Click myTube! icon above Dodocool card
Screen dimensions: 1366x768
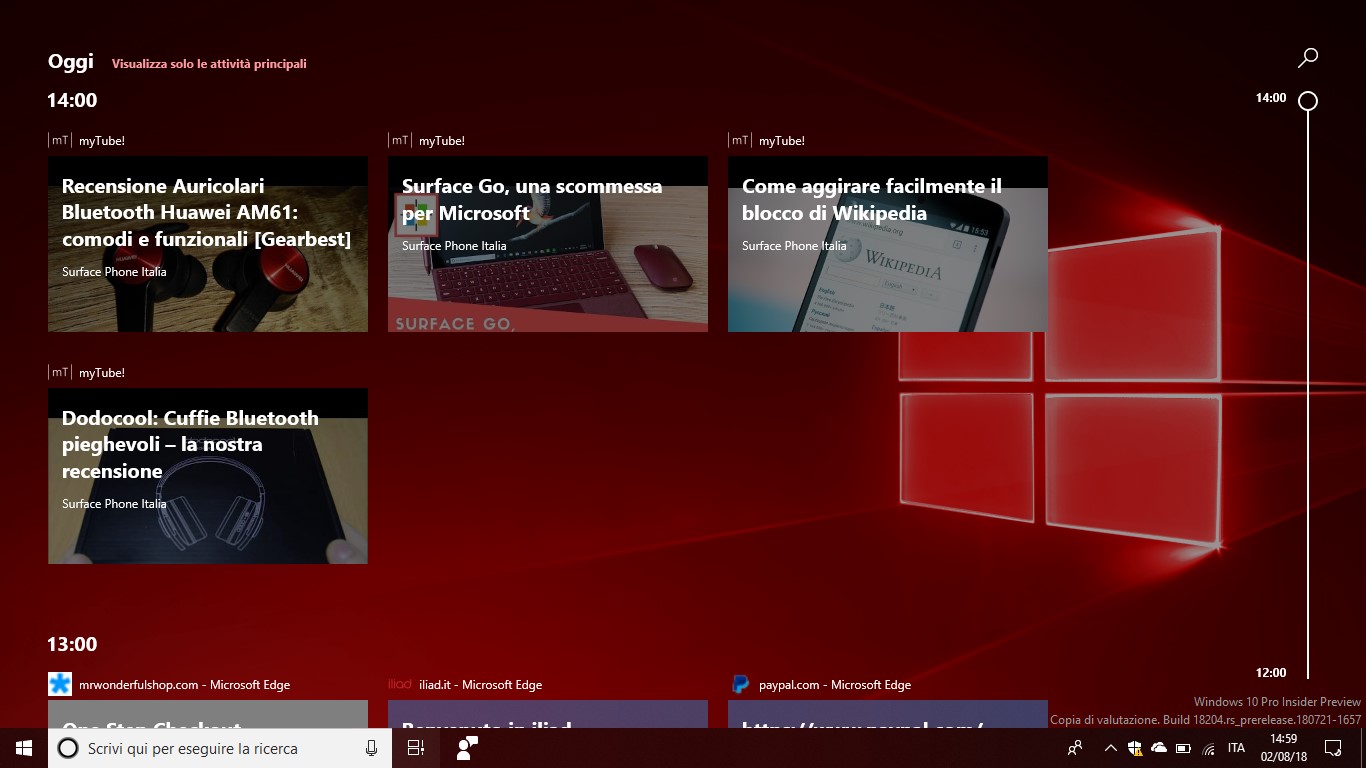pyautogui.click(x=60, y=372)
